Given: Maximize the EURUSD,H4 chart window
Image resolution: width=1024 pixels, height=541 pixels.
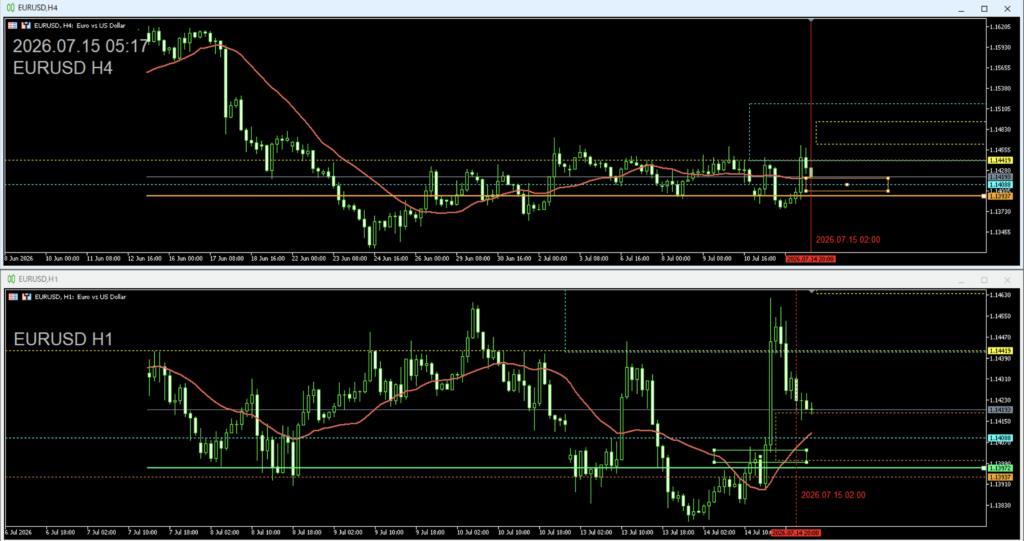Looking at the screenshot, I should pos(984,8).
